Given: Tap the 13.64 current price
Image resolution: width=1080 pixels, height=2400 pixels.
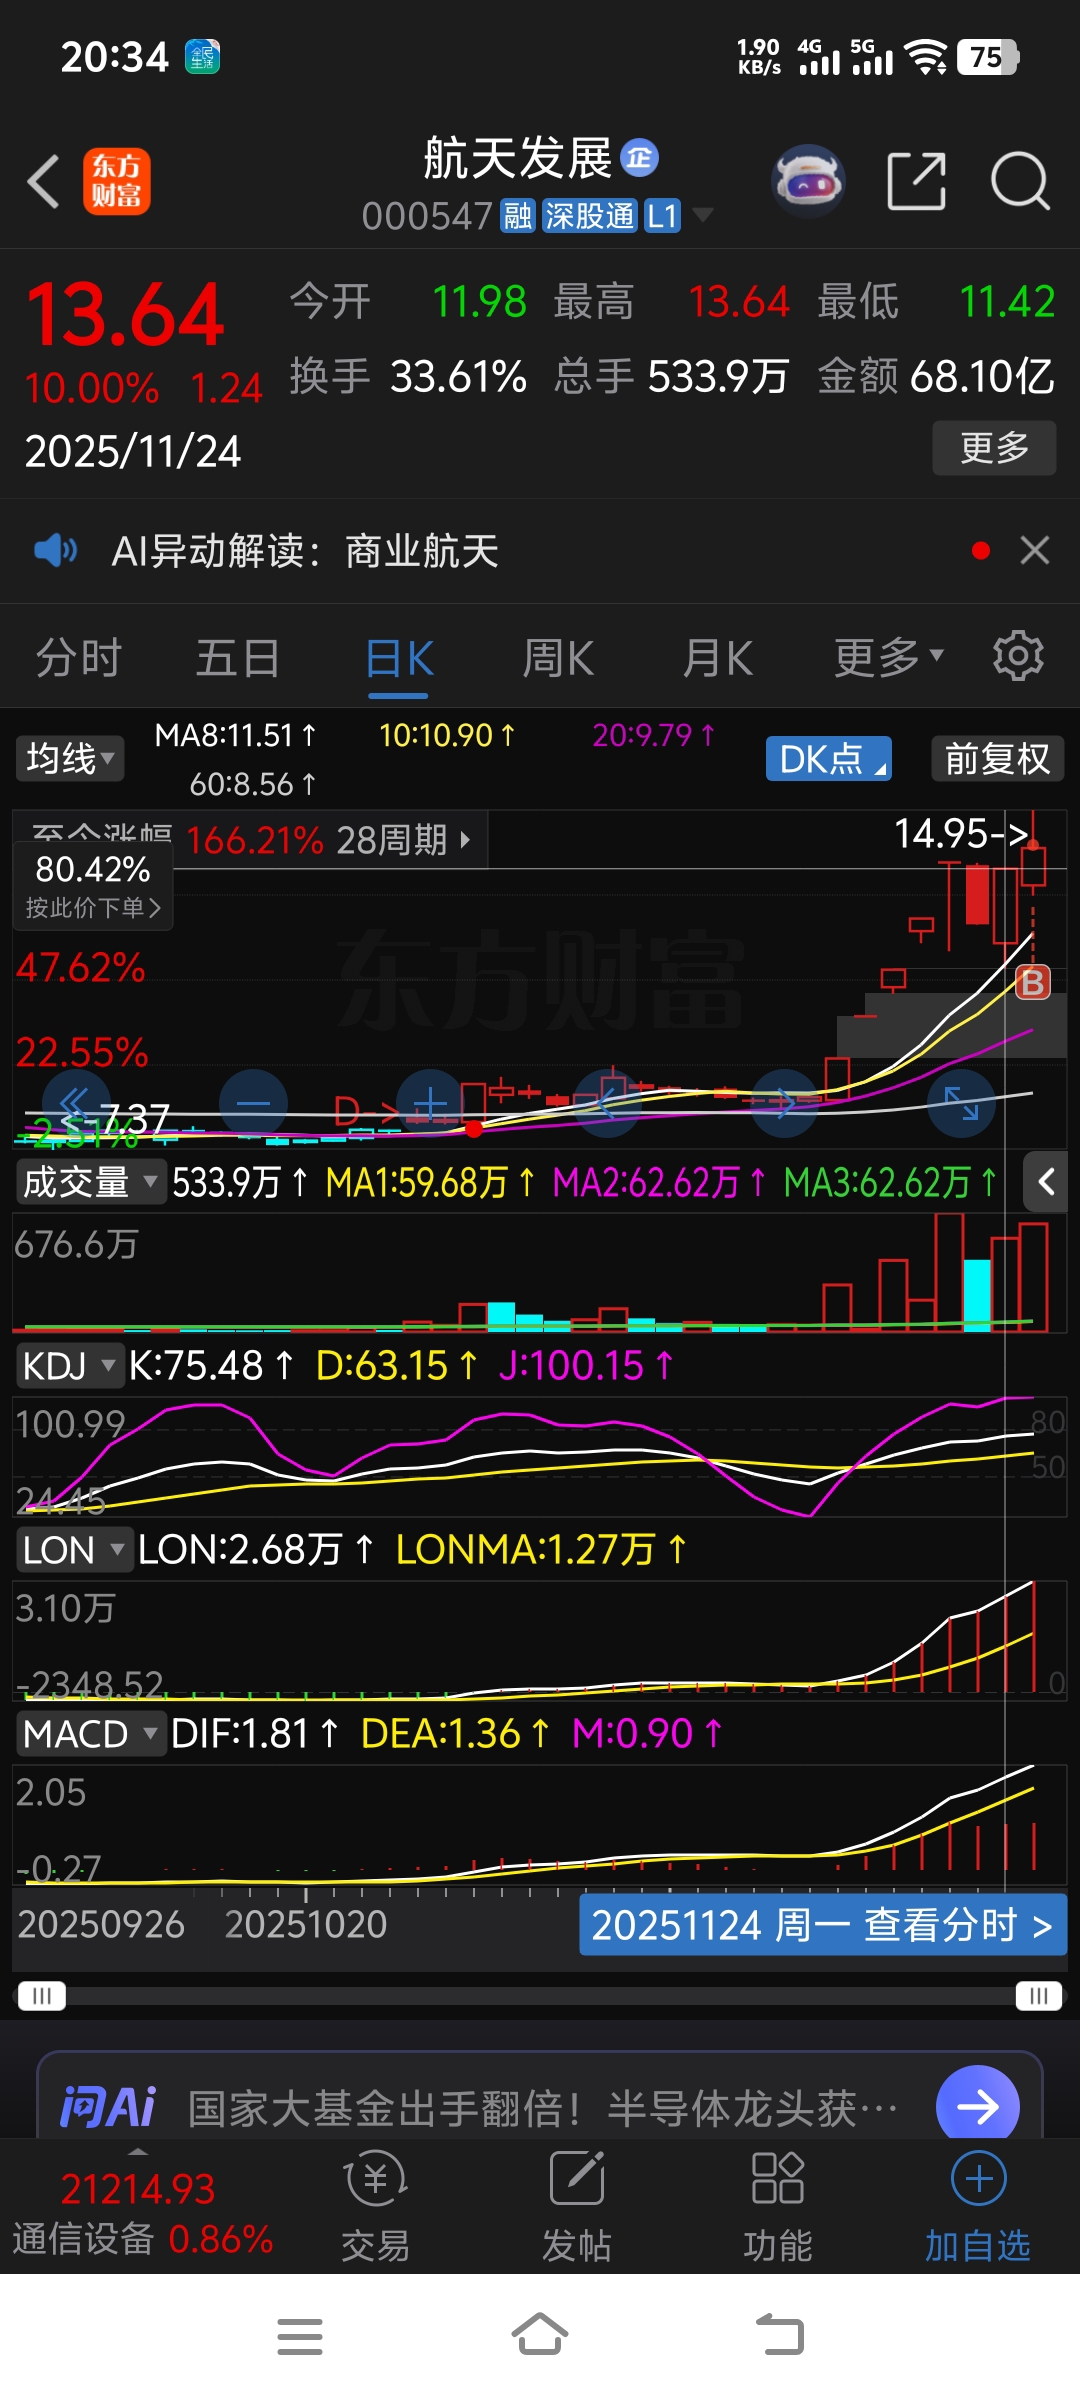Looking at the screenshot, I should pos(125,315).
